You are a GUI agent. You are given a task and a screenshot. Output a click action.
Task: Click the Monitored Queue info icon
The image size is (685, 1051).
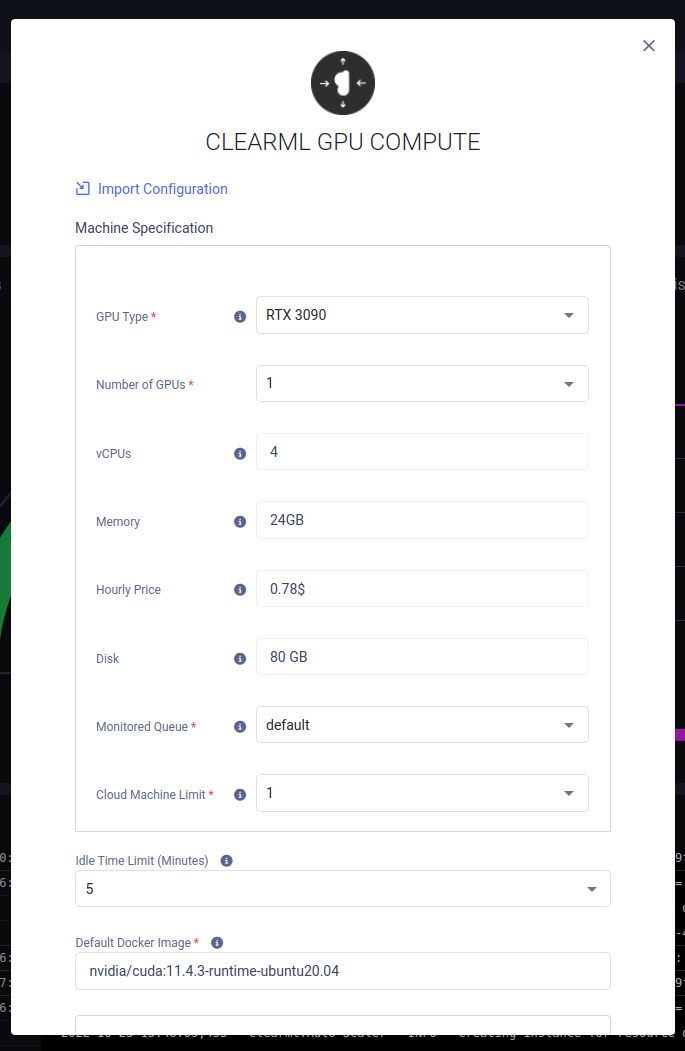click(x=240, y=727)
